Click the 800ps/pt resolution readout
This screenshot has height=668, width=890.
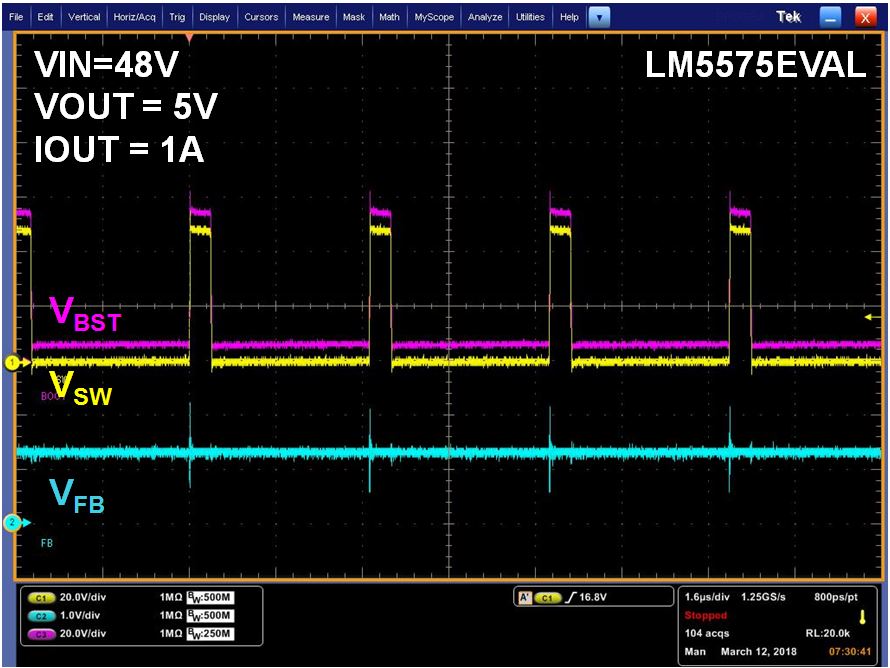point(836,597)
